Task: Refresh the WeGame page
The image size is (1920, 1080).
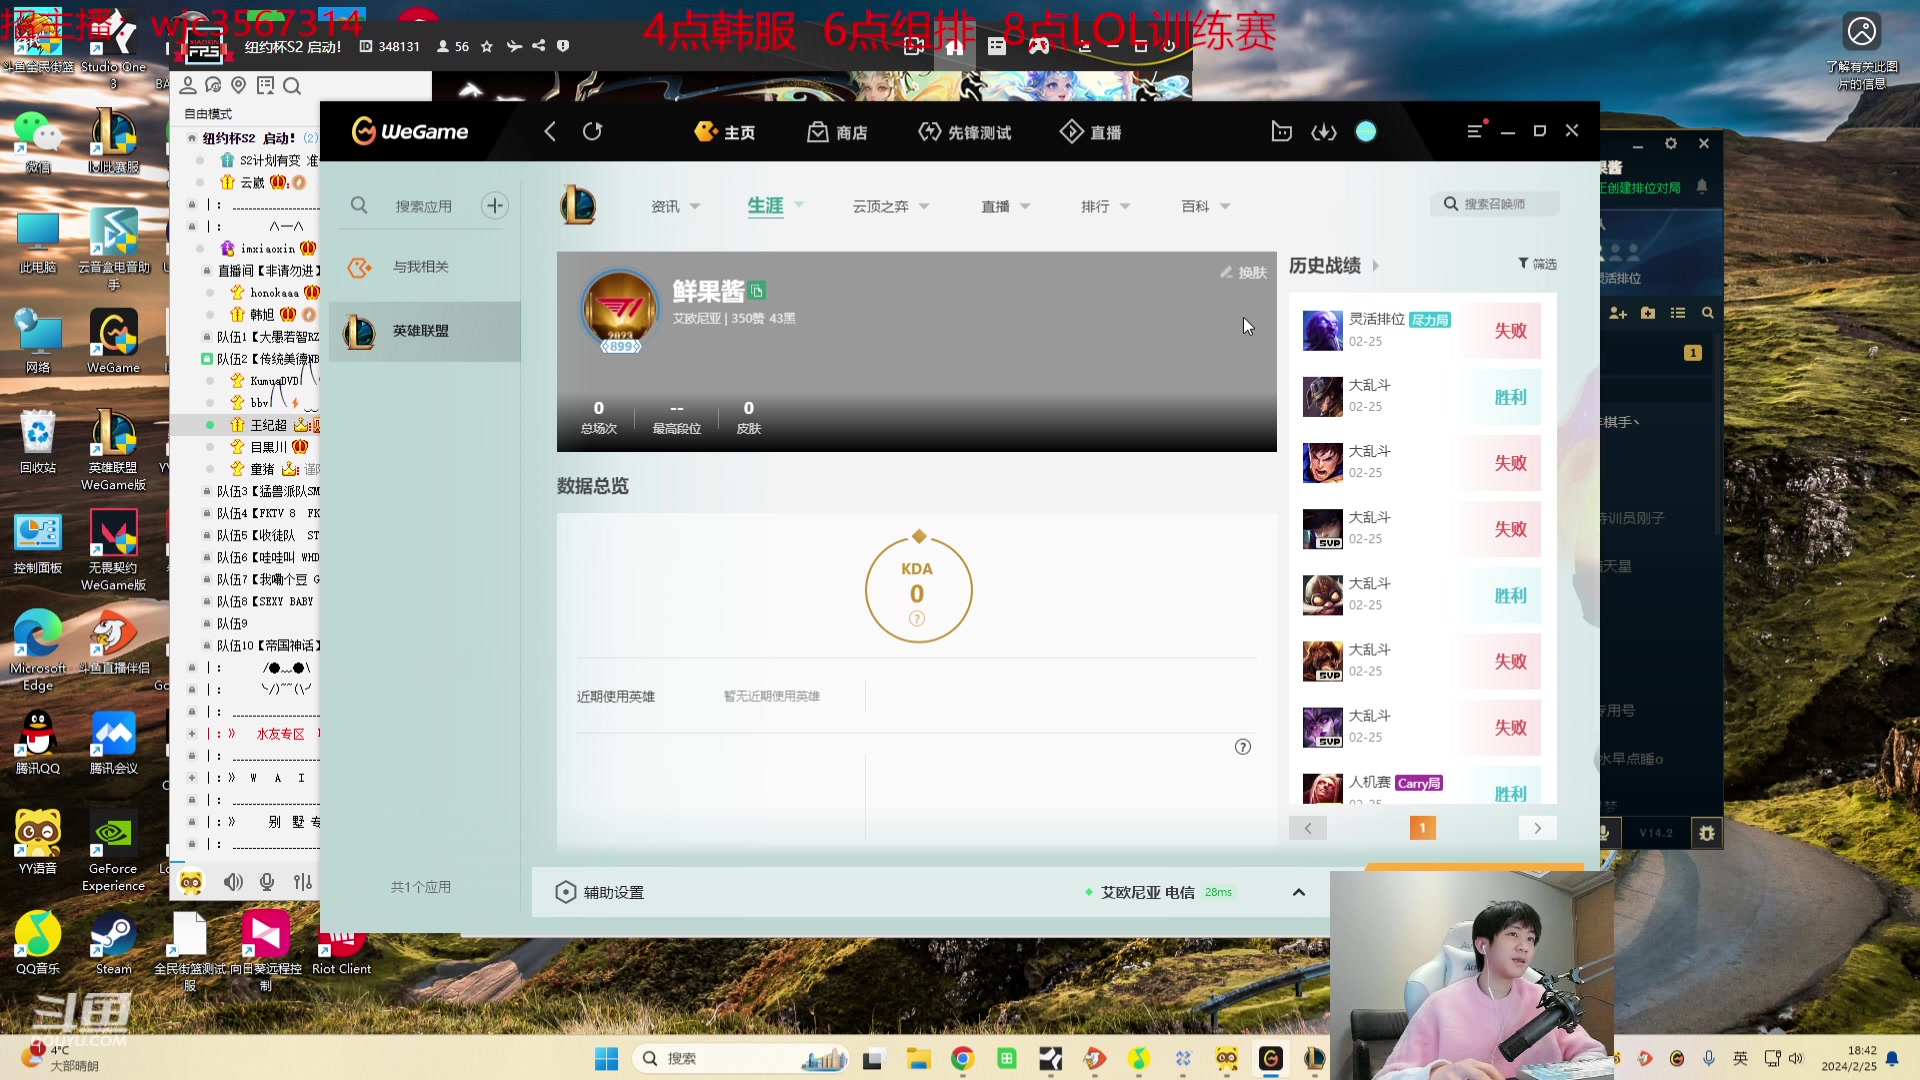Action: click(593, 132)
